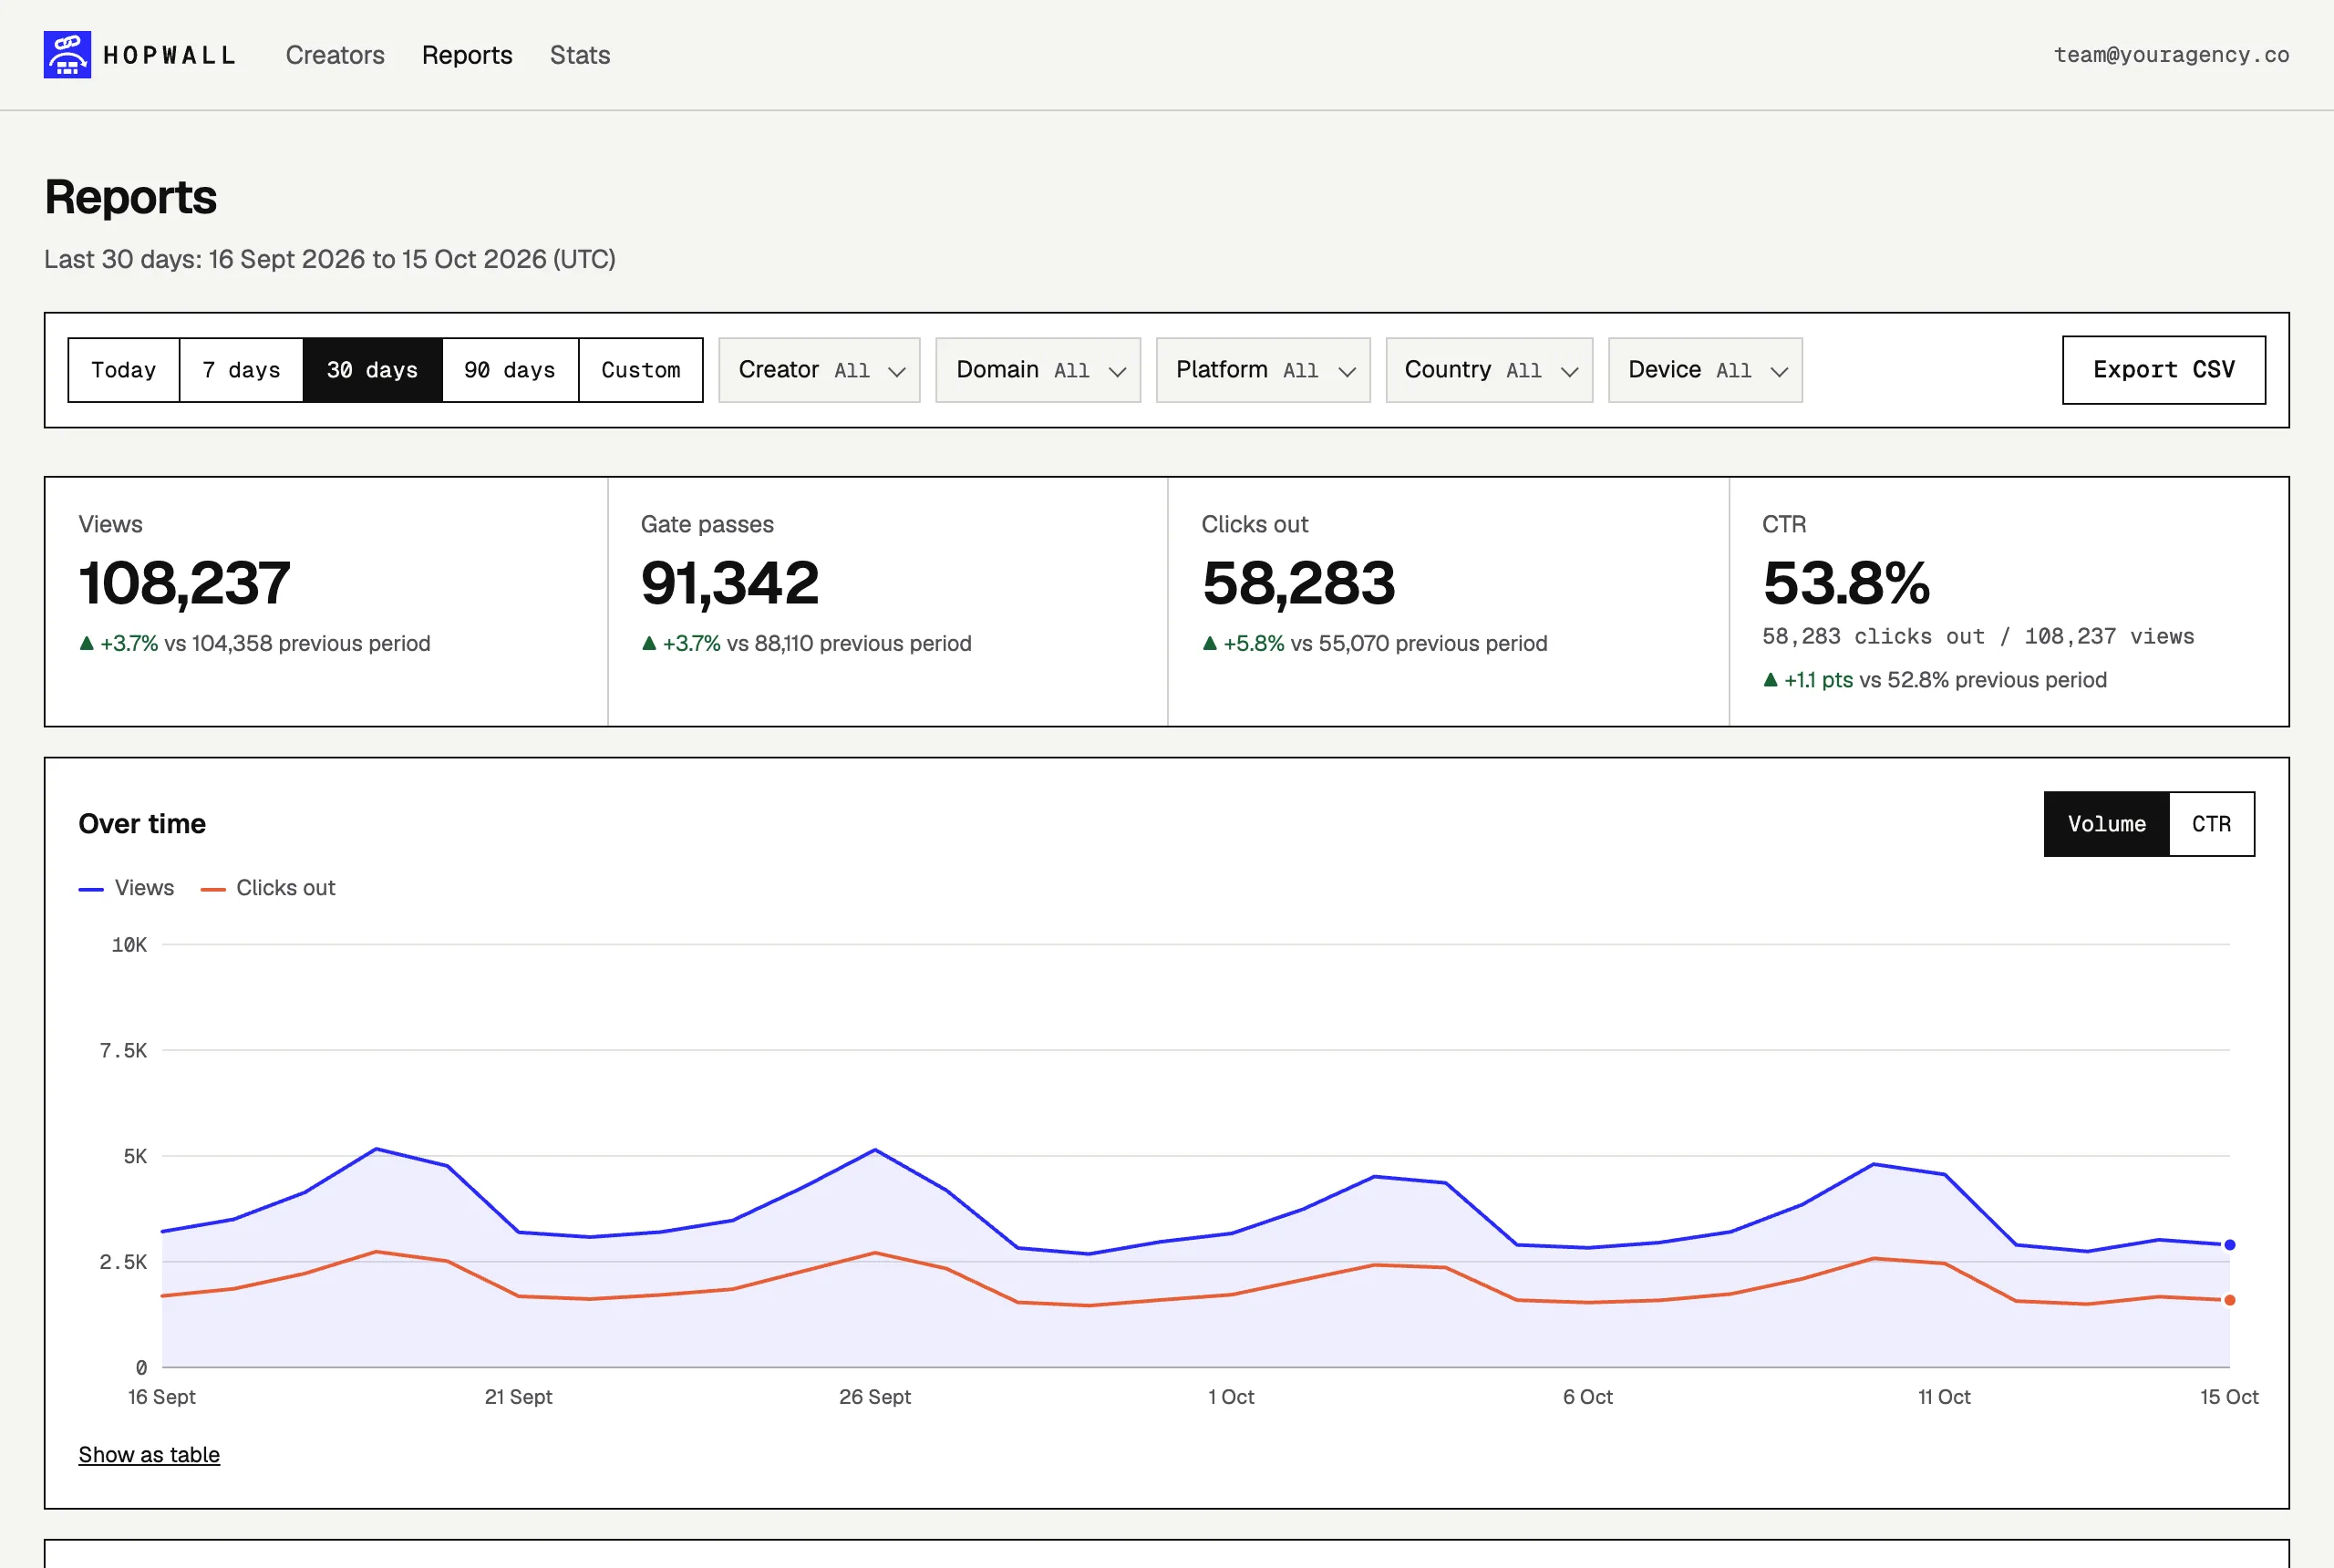Click the Hopwall logo icon
Viewport: 2334px width, 1568px height.
click(x=67, y=55)
